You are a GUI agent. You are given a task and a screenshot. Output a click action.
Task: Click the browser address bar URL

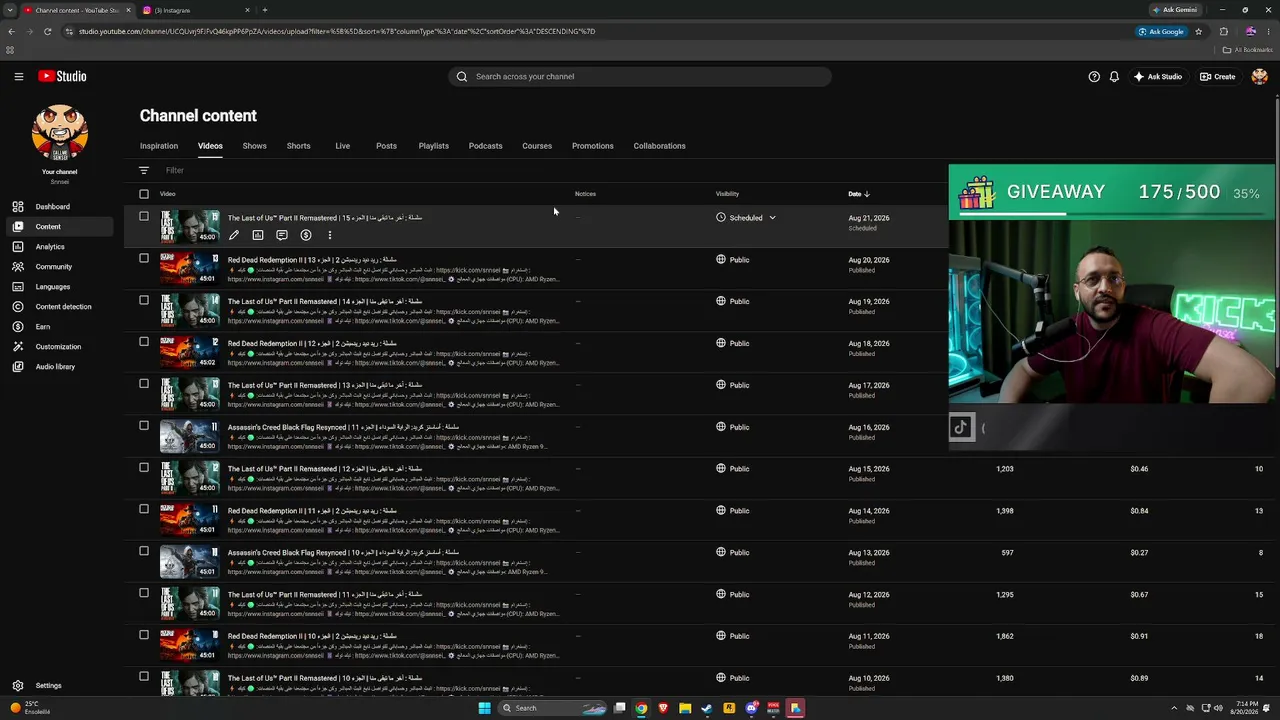click(337, 31)
